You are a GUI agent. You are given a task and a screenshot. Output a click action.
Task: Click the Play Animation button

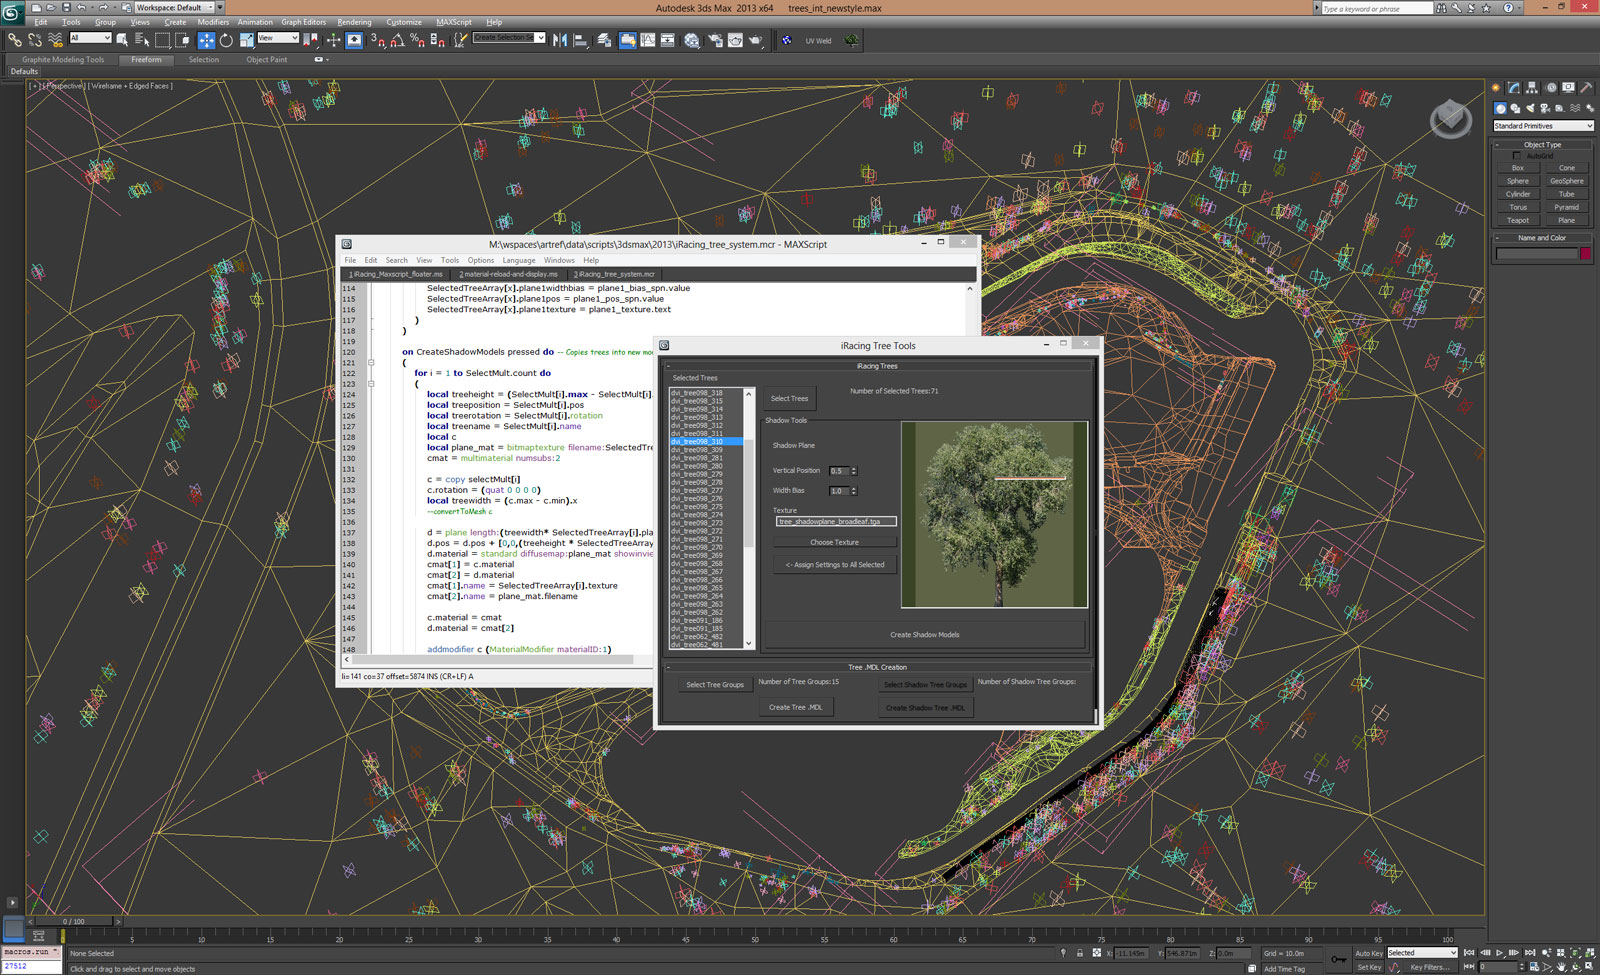pyautogui.click(x=1499, y=953)
